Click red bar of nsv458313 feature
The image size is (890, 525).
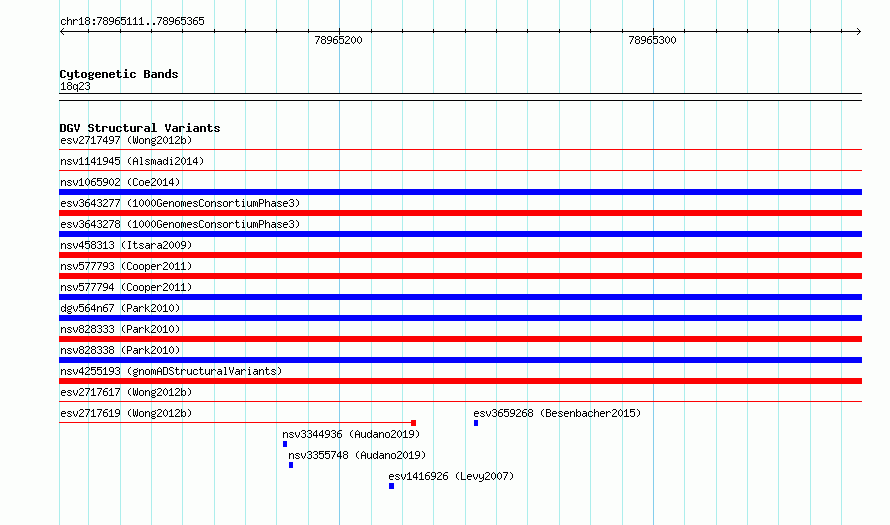[460, 255]
